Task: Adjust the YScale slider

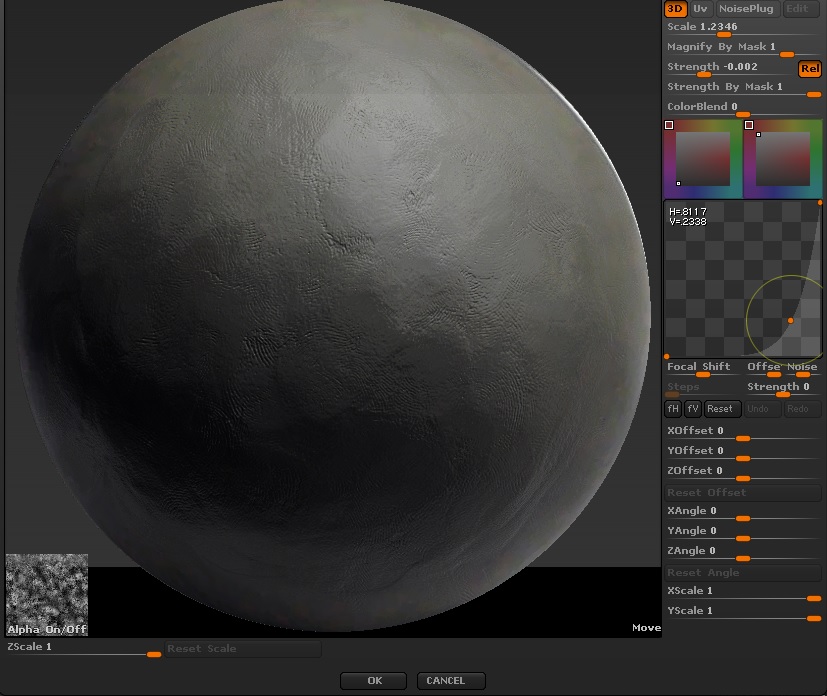Action: 743,612
